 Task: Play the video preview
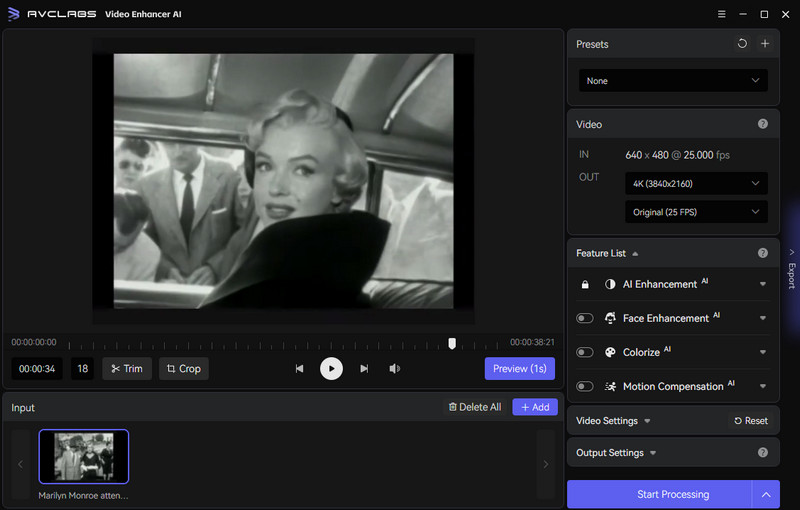click(x=331, y=368)
